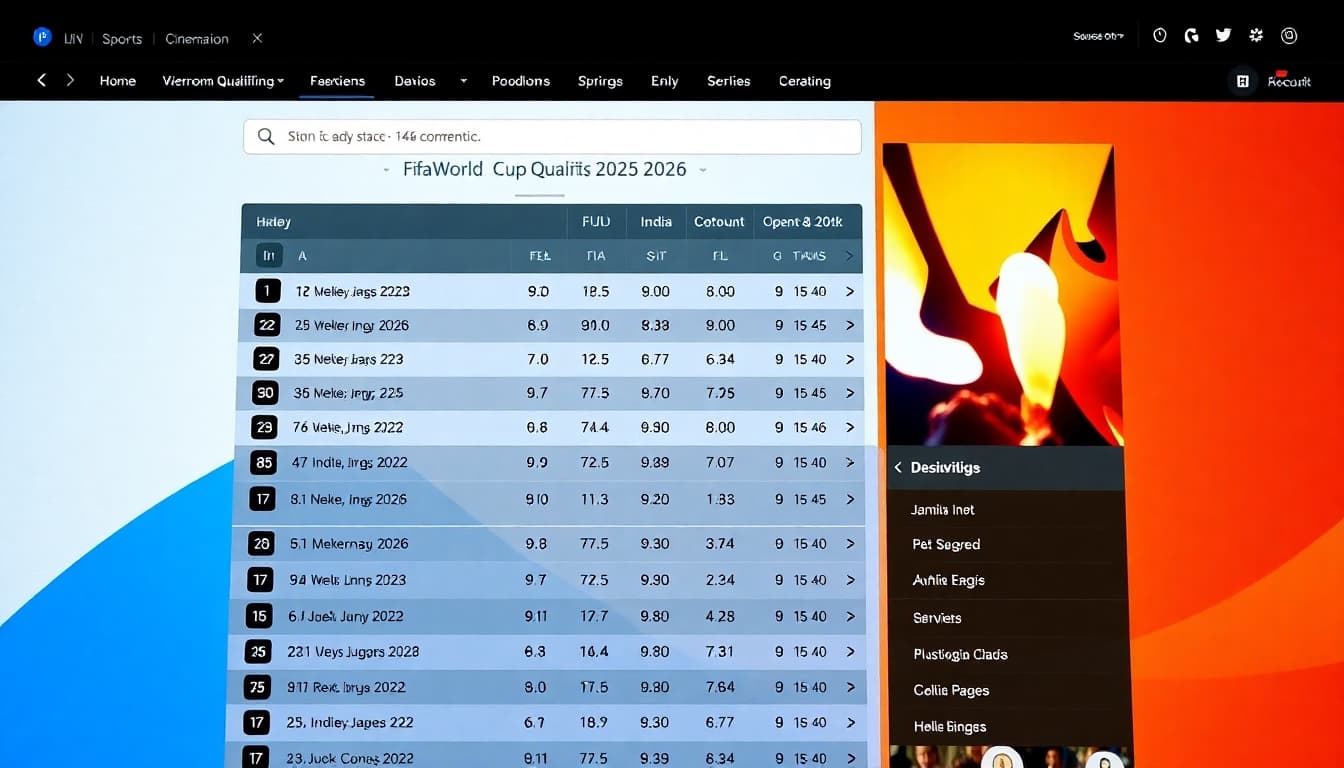This screenshot has height=768, width=1344.
Task: Click the blue circular site logo
Action: click(x=42, y=37)
